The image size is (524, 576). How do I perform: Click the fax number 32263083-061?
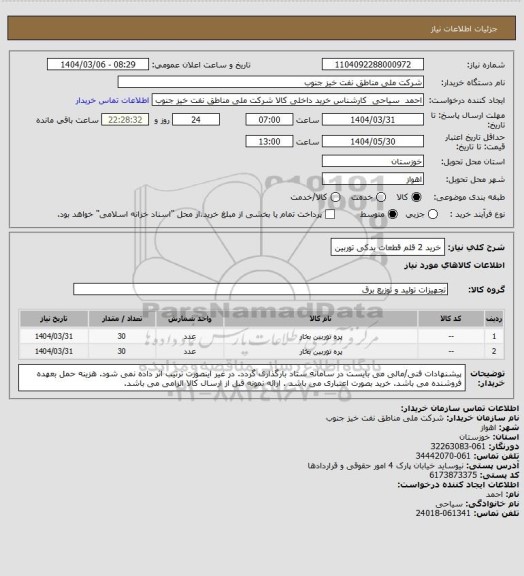click(x=458, y=446)
